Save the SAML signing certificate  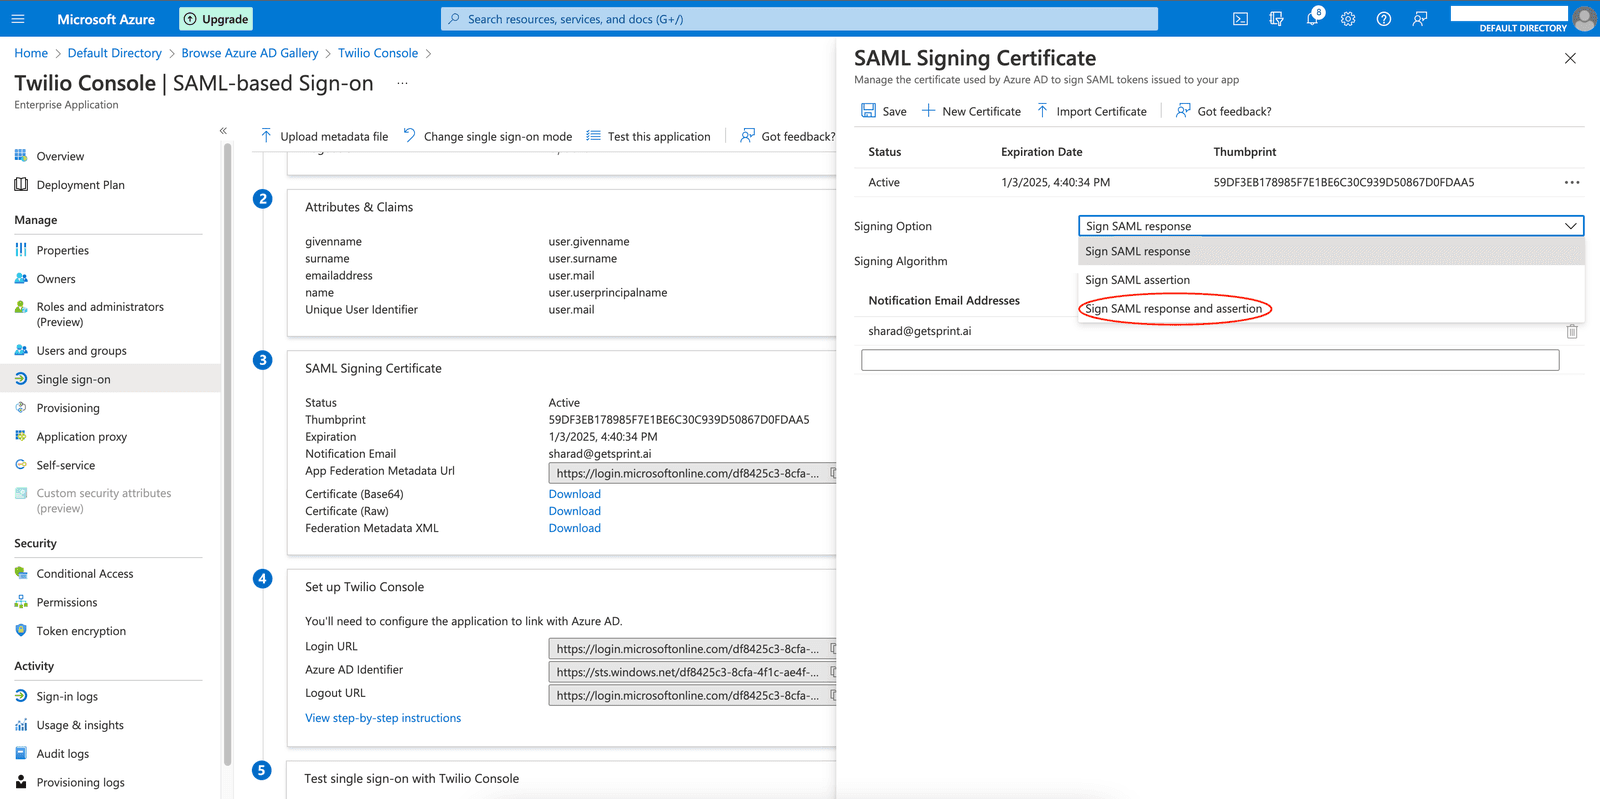(x=884, y=111)
